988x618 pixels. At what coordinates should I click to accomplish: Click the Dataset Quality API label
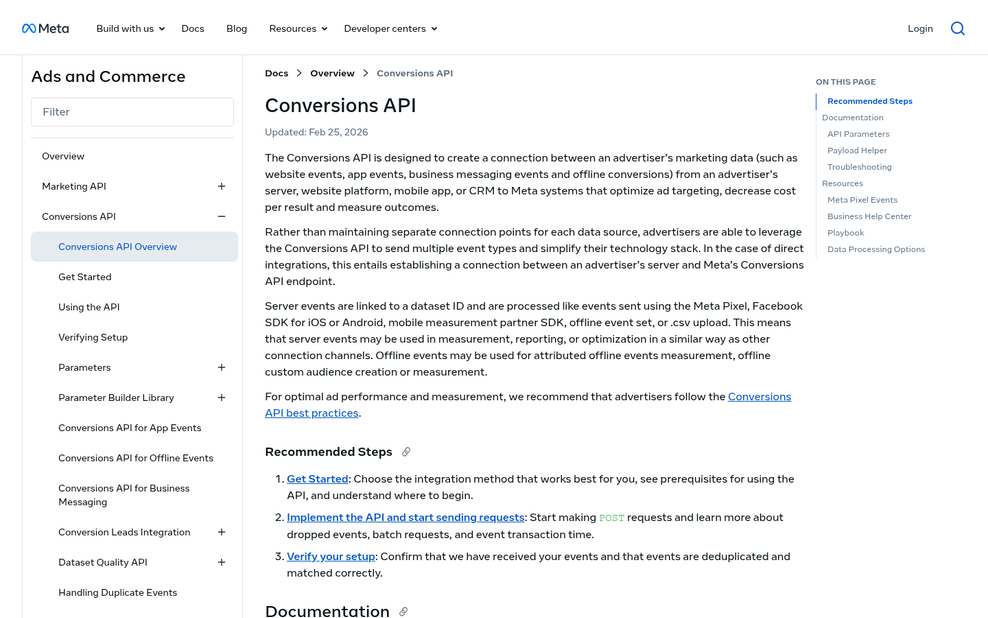point(103,563)
